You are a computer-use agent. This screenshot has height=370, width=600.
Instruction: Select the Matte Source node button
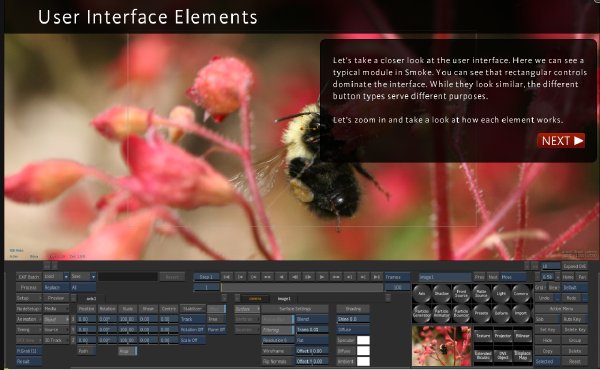tap(481, 294)
